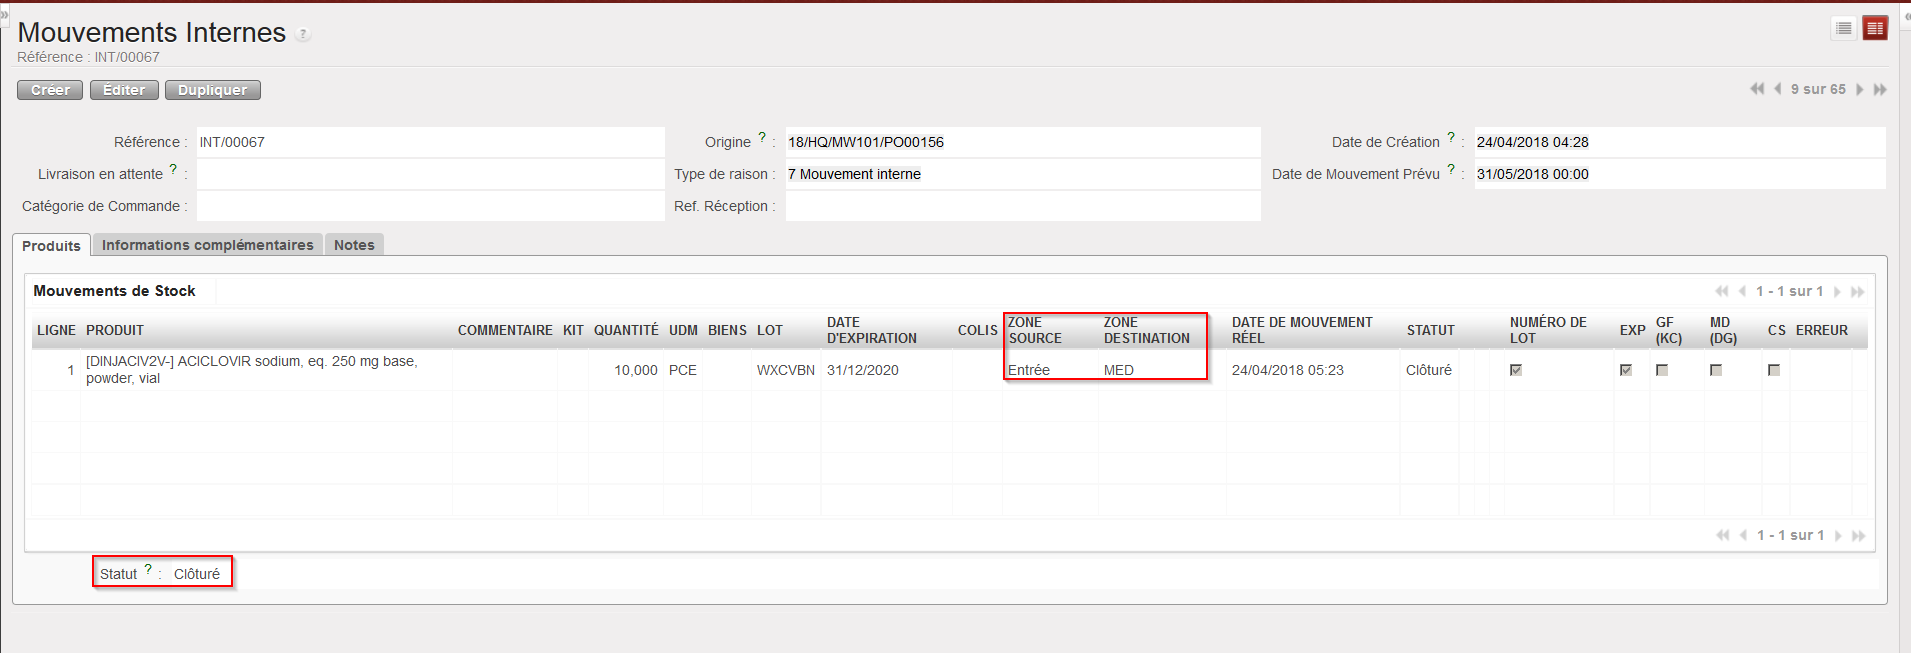Toggle the EXP checkbox in row 1
Image resolution: width=1911 pixels, height=653 pixels.
pyautogui.click(x=1626, y=370)
